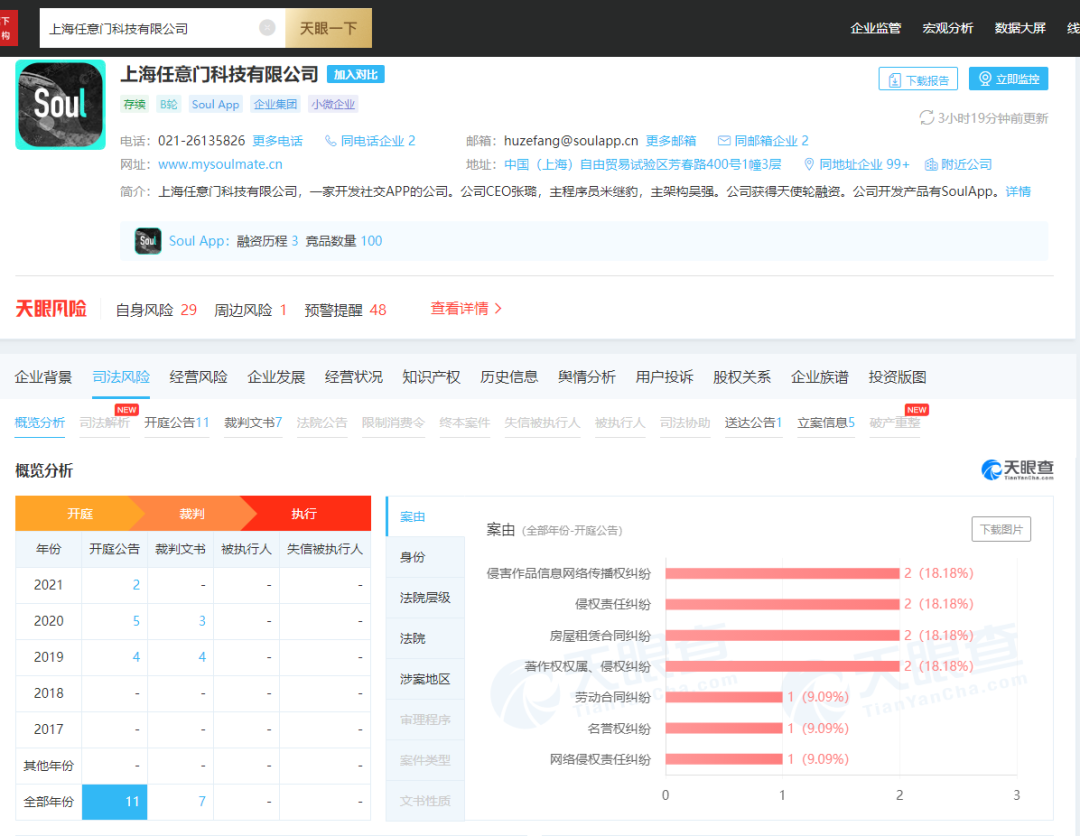Click the 加入对比 button

[355, 74]
